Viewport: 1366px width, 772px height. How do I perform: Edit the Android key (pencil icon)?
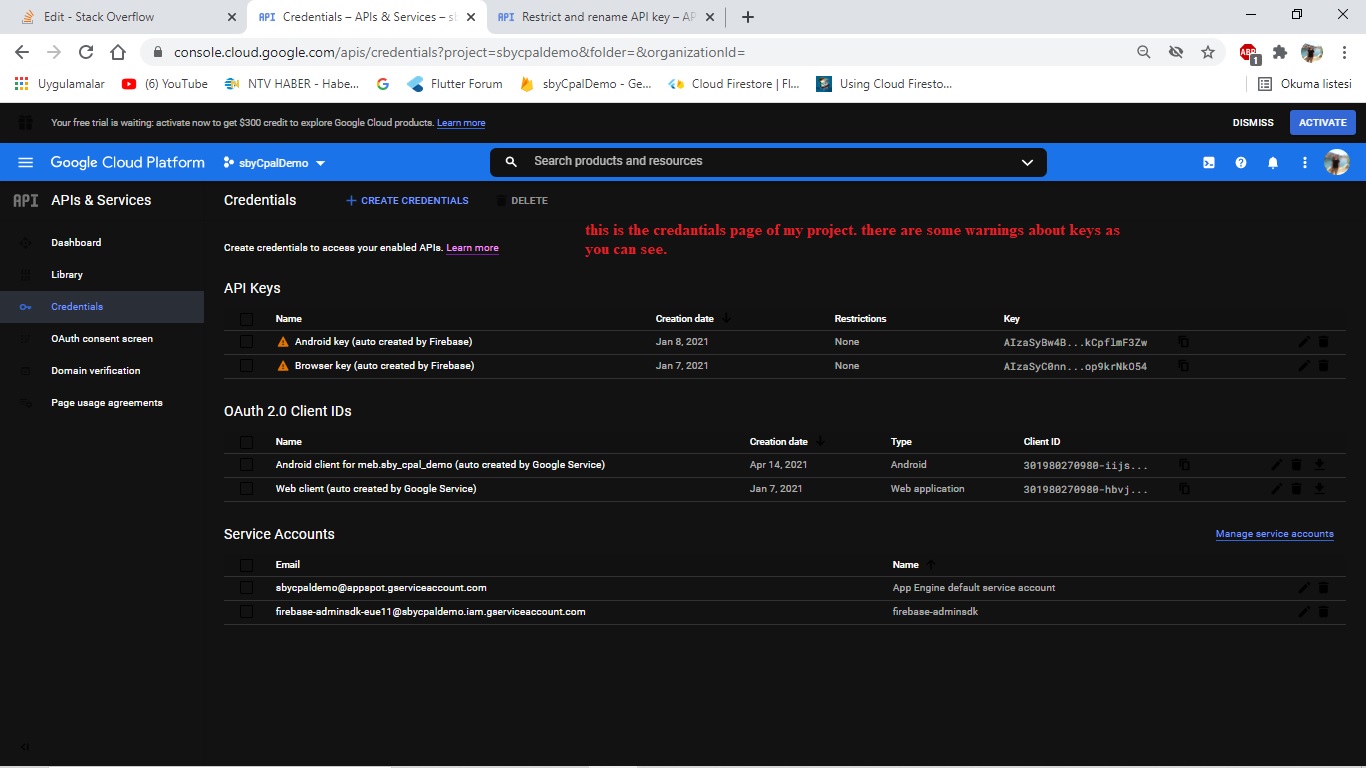[x=1304, y=342]
